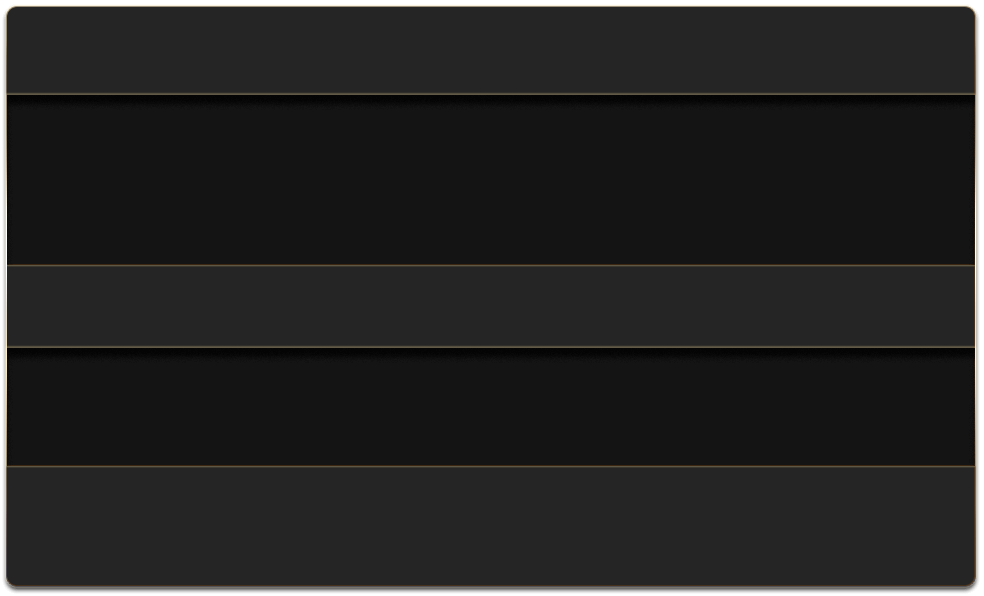Click the far right end of the bottom panel

click(962, 526)
